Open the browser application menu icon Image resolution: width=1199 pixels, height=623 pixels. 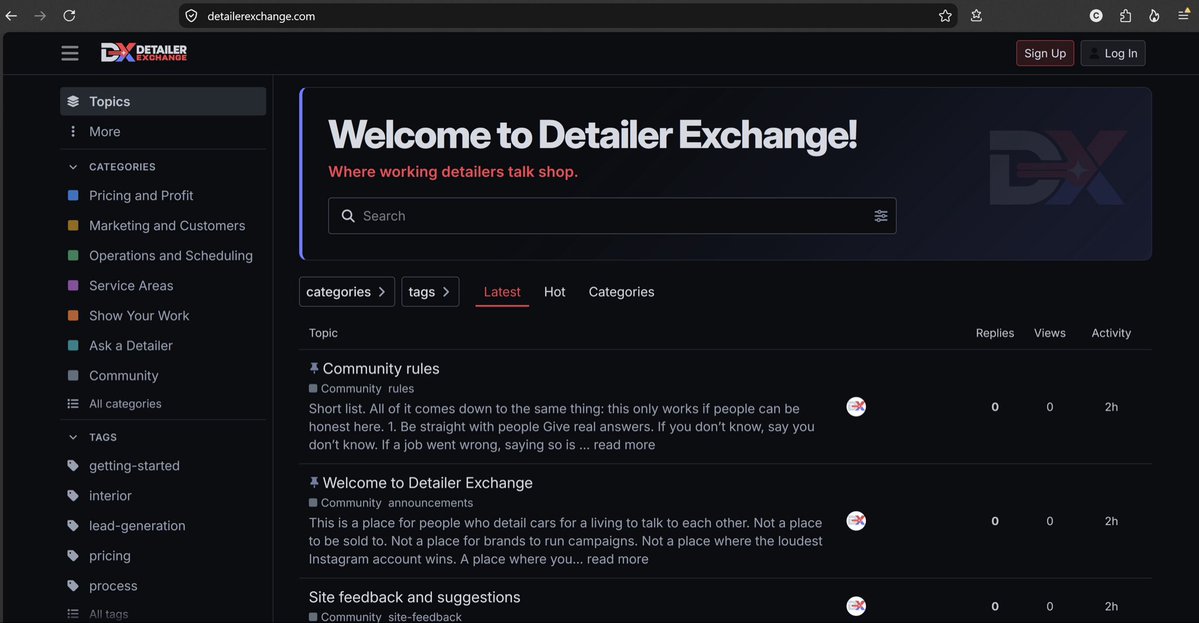tap(1184, 15)
